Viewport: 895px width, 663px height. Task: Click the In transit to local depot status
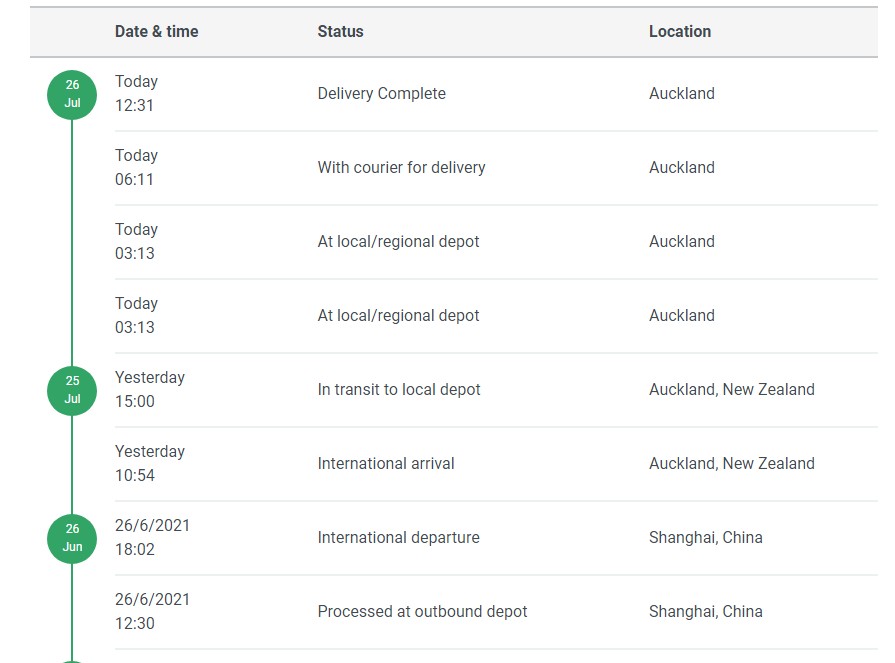(x=399, y=390)
